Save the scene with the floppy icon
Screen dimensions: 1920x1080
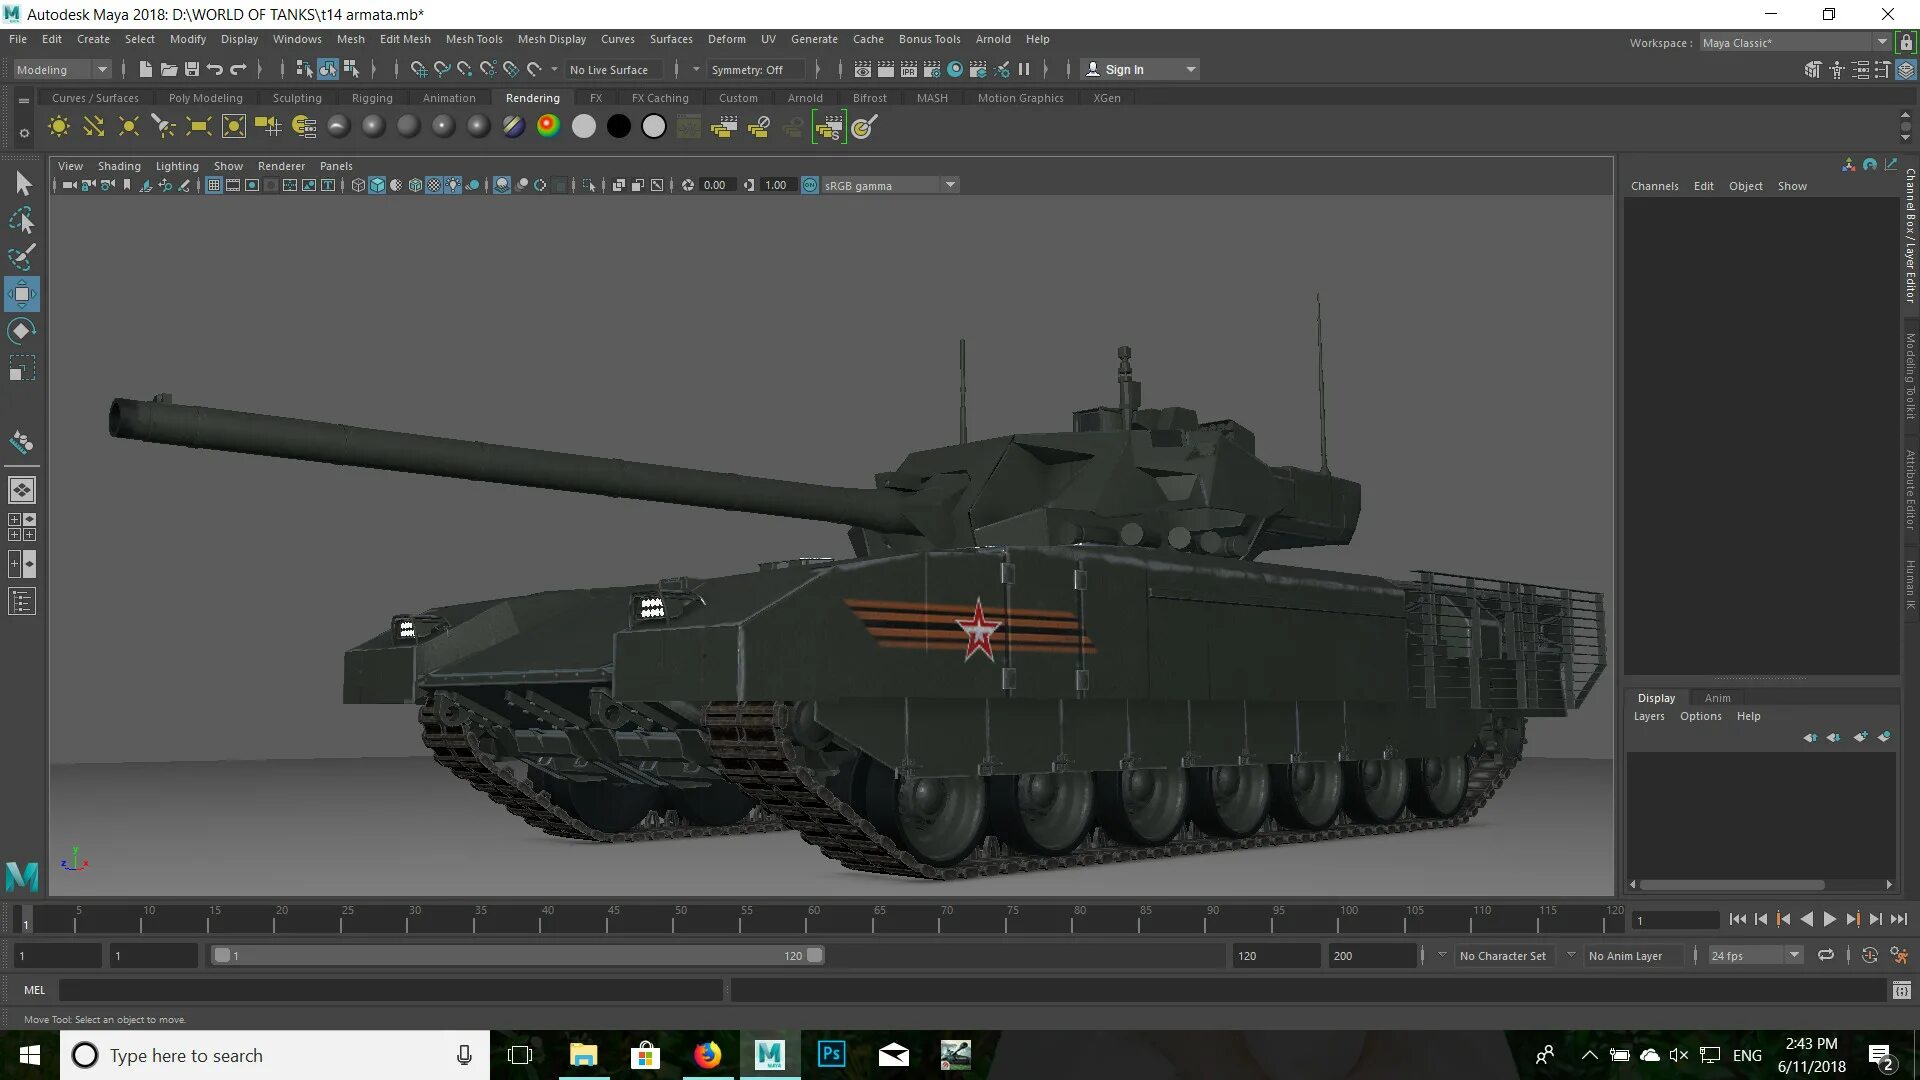coord(192,69)
